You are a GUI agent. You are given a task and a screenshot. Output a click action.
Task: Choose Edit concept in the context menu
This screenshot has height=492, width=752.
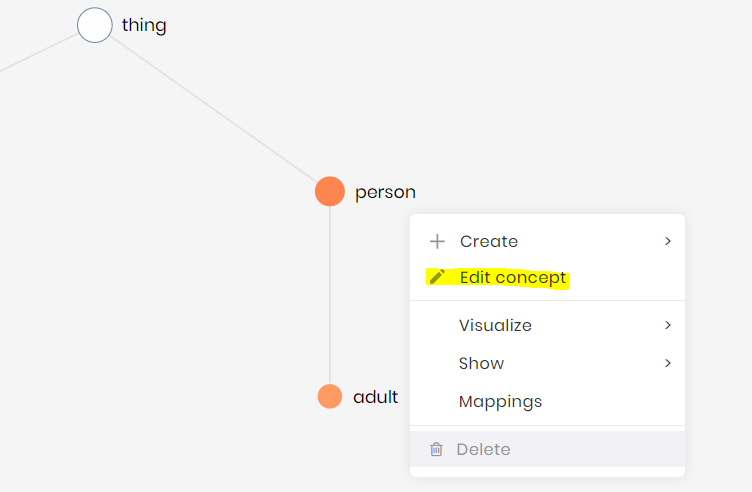(513, 277)
